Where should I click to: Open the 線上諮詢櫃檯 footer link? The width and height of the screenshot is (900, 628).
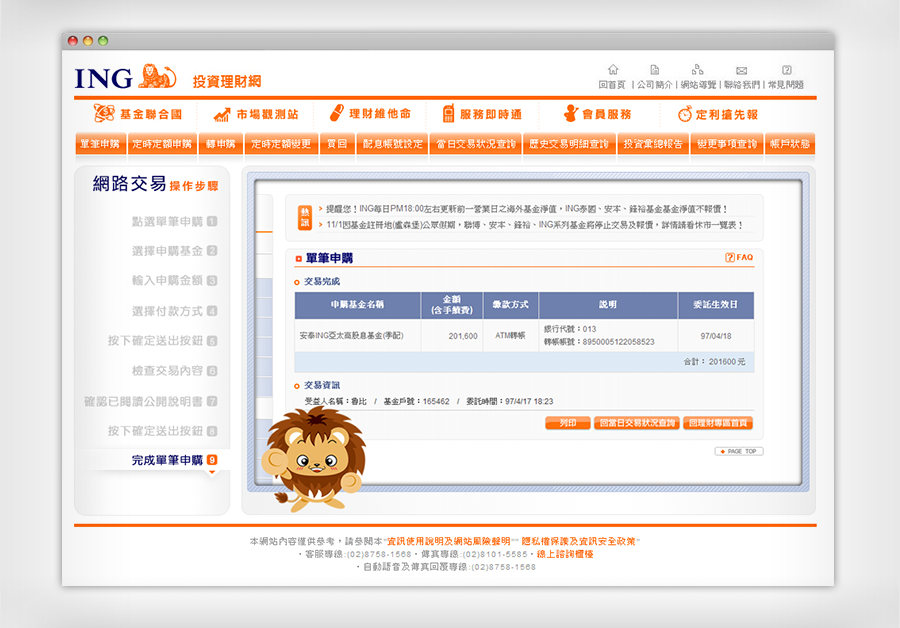point(565,554)
